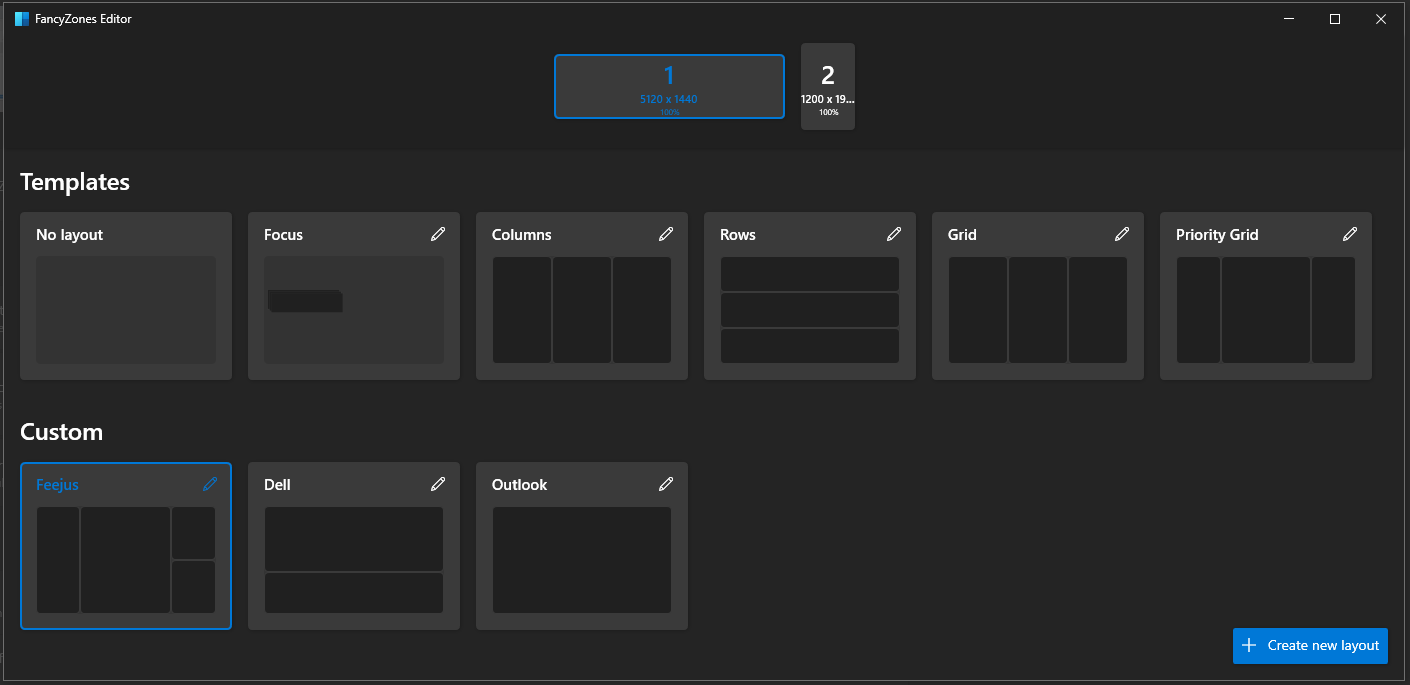1410x685 pixels.
Task: Edit the Feejus custom layout
Action: click(x=210, y=484)
